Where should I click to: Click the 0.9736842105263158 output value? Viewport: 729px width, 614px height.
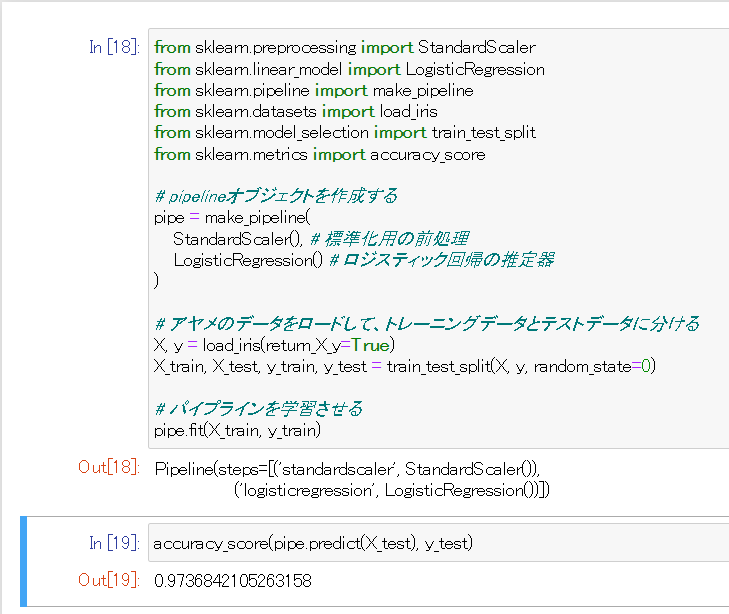coord(233,581)
